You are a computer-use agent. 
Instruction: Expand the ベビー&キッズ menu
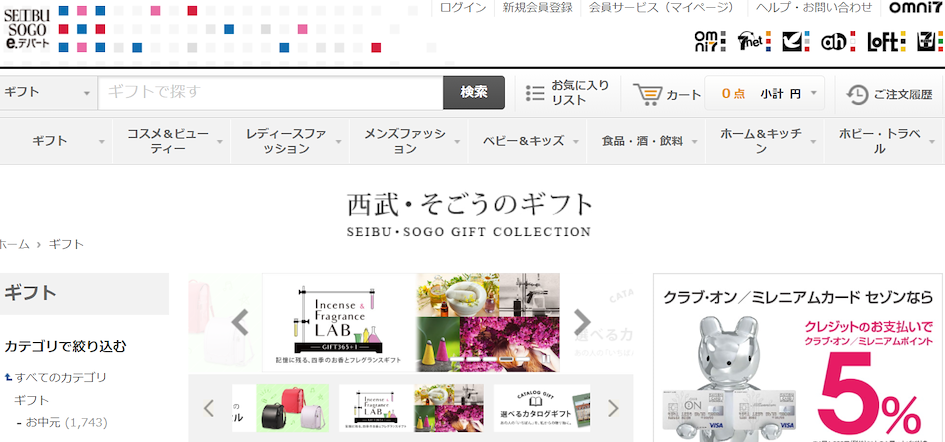527,141
